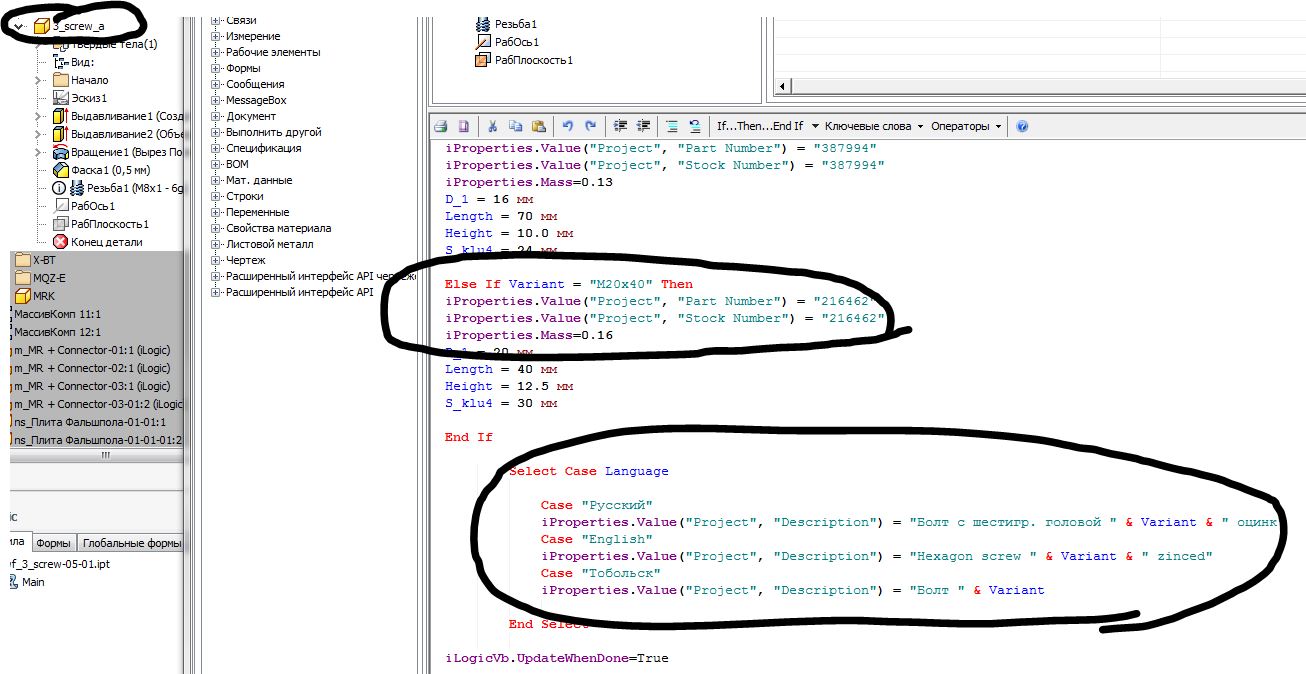Click the Undo icon in the iLogic editor
This screenshot has height=674, width=1306.
[x=570, y=125]
